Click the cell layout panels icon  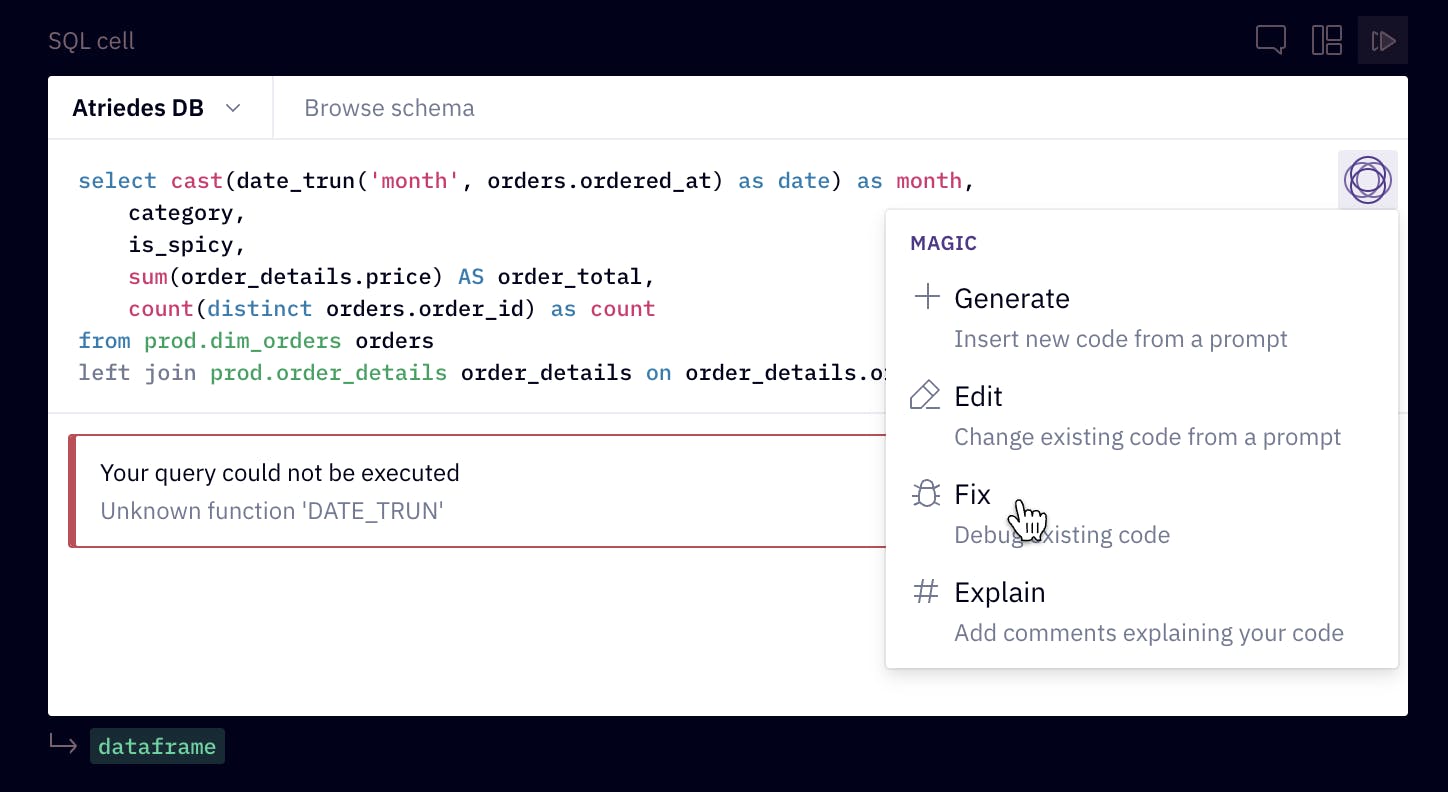pos(1326,41)
